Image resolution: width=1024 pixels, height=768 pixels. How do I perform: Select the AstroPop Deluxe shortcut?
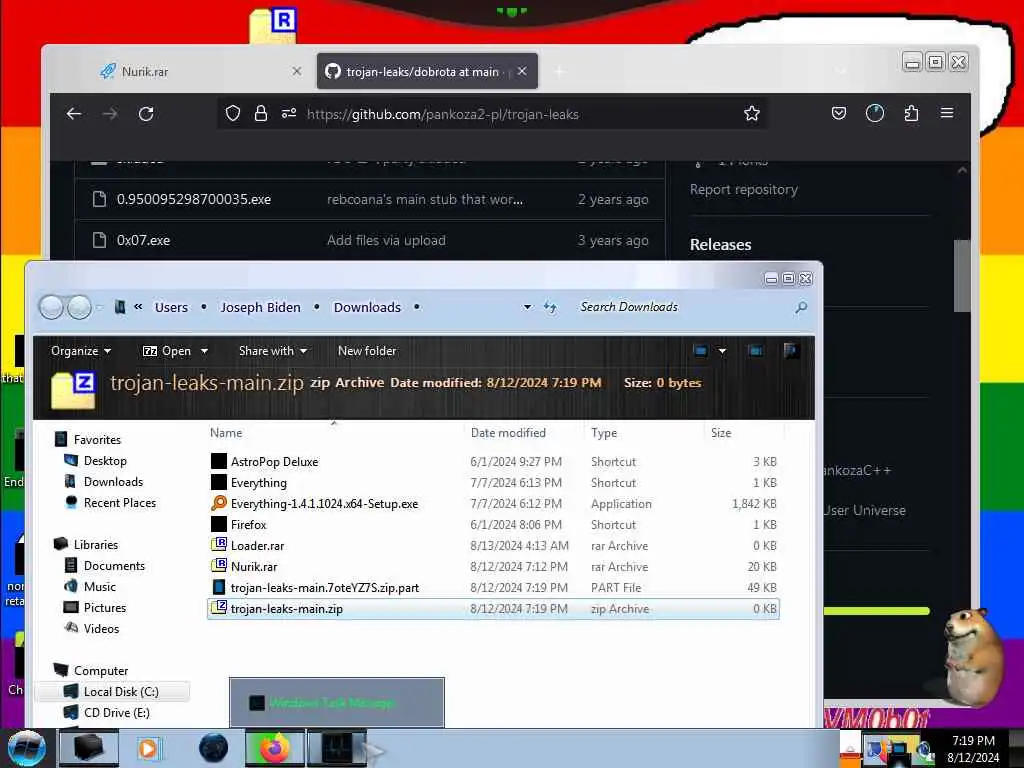[493, 462]
